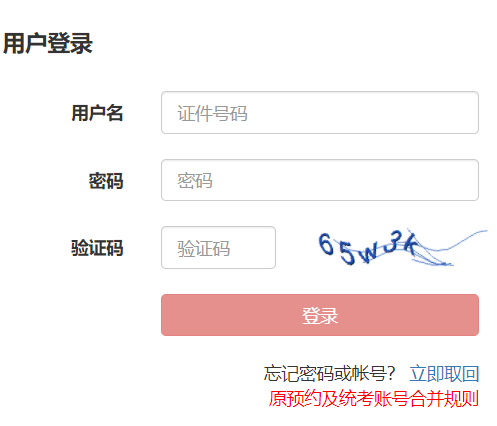Select the 验证码 captcha text field
This screenshot has height=426, width=497.
pos(218,248)
